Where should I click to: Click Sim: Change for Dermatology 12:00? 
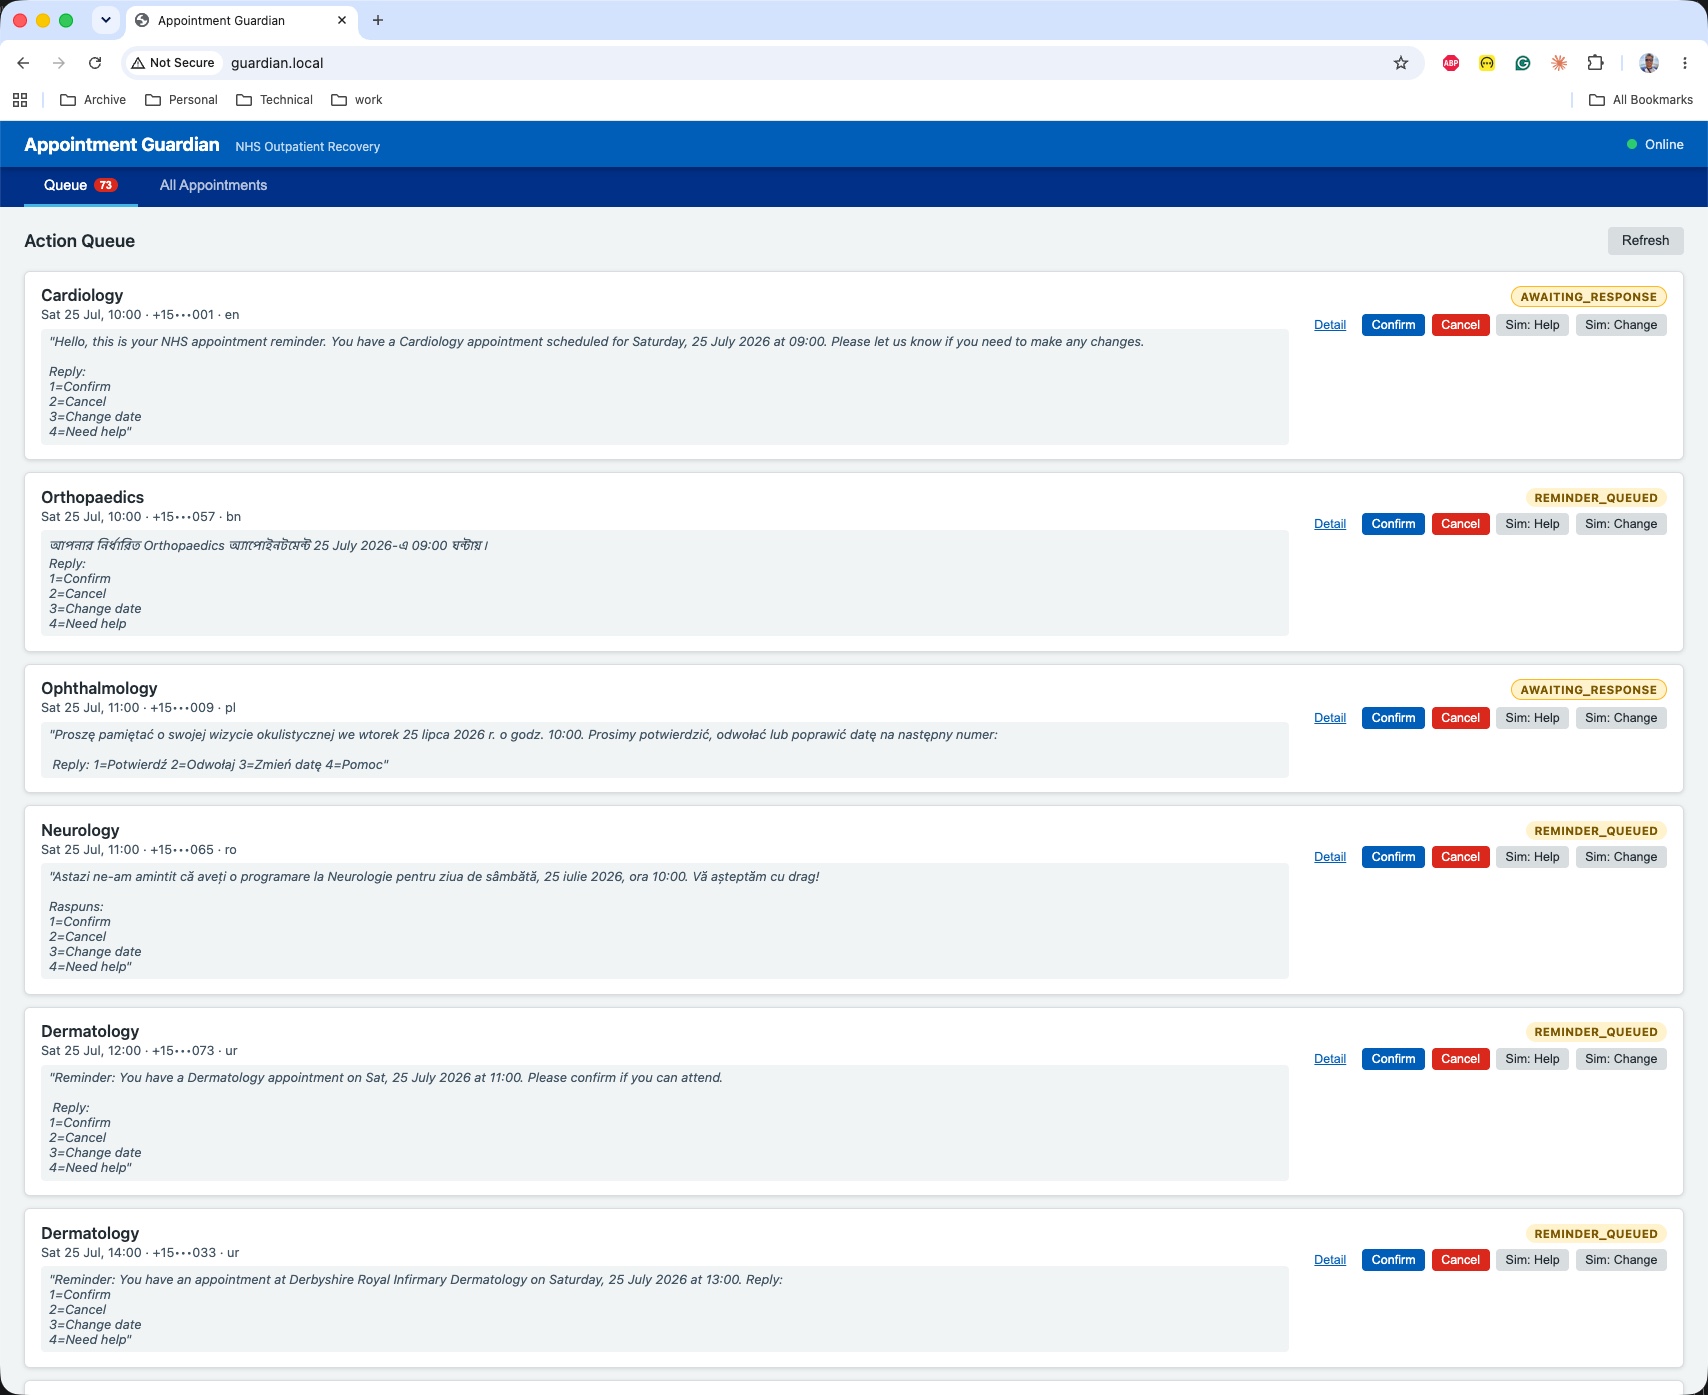(x=1621, y=1059)
